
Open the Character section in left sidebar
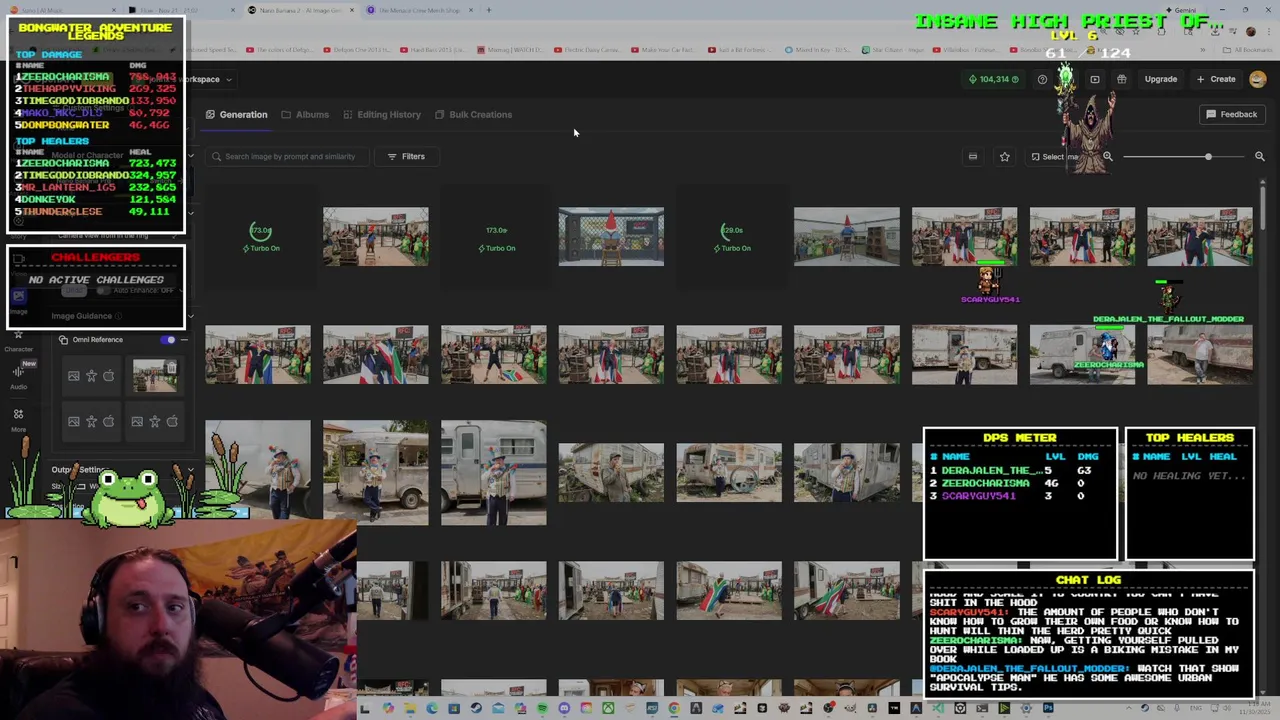point(18,340)
